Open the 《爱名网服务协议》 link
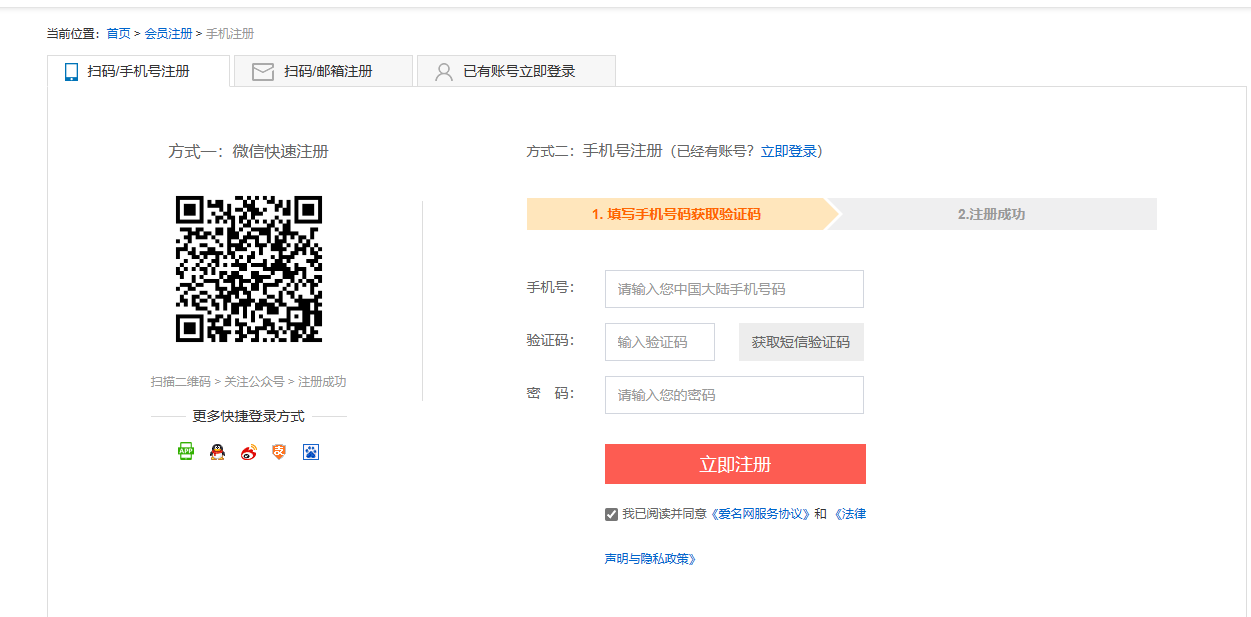The height and width of the screenshot is (617, 1251). pos(760,514)
